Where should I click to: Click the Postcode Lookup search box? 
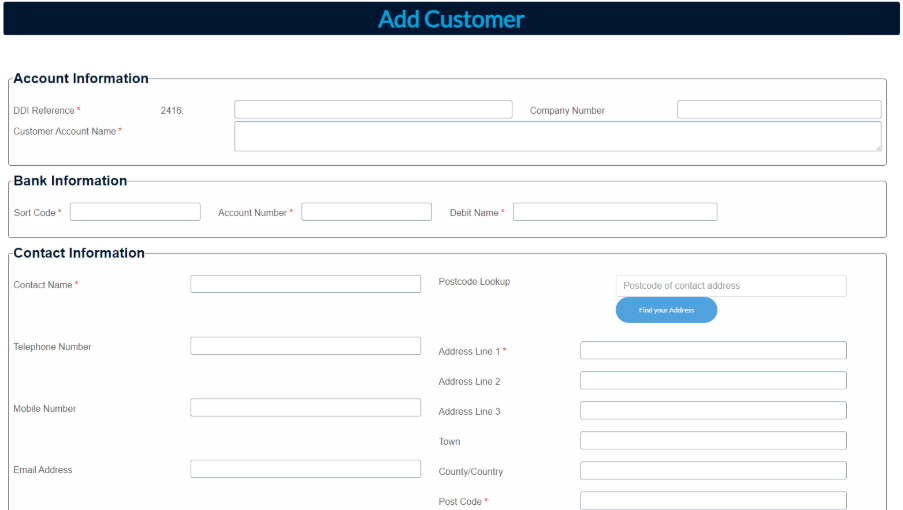click(x=731, y=286)
